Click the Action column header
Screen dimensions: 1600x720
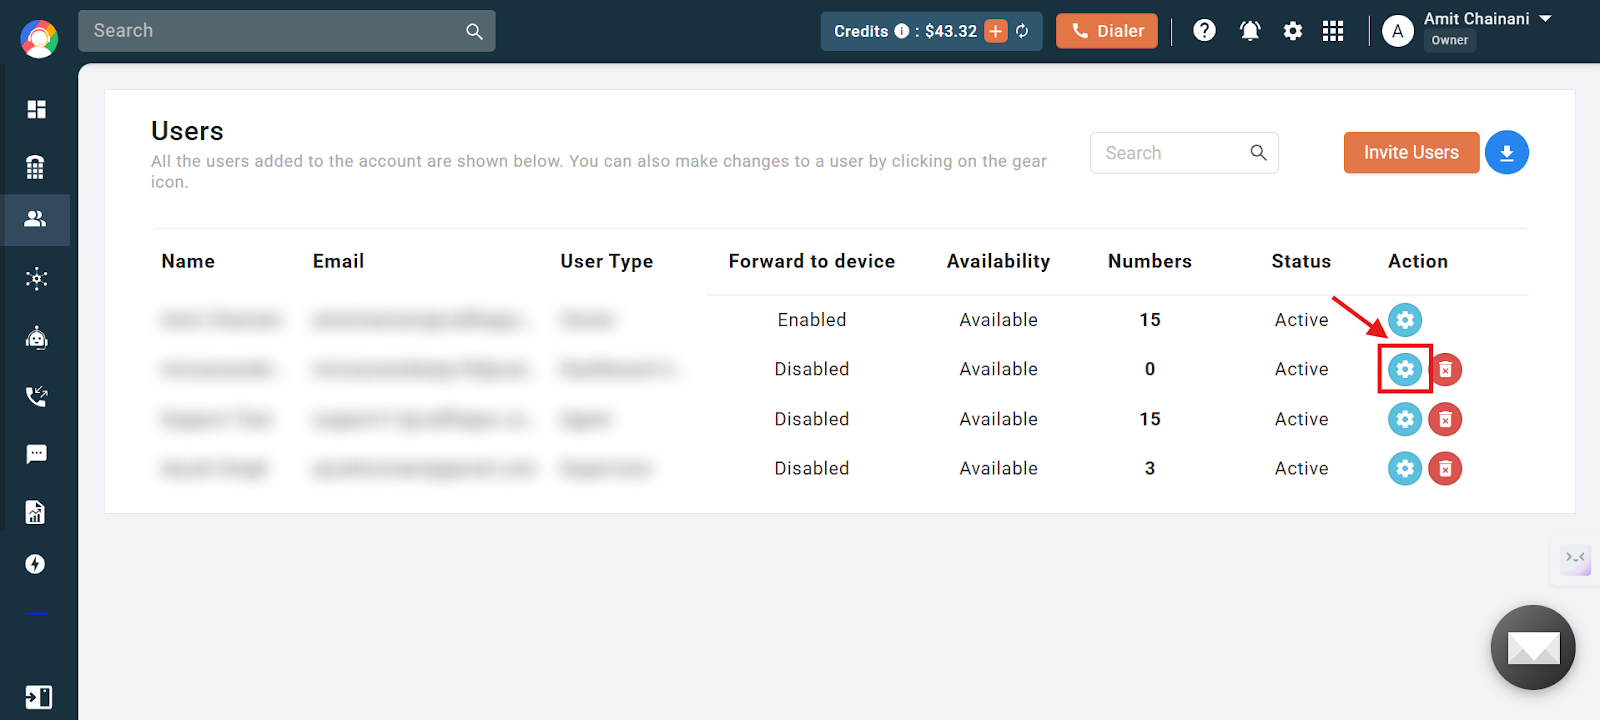[x=1418, y=261]
